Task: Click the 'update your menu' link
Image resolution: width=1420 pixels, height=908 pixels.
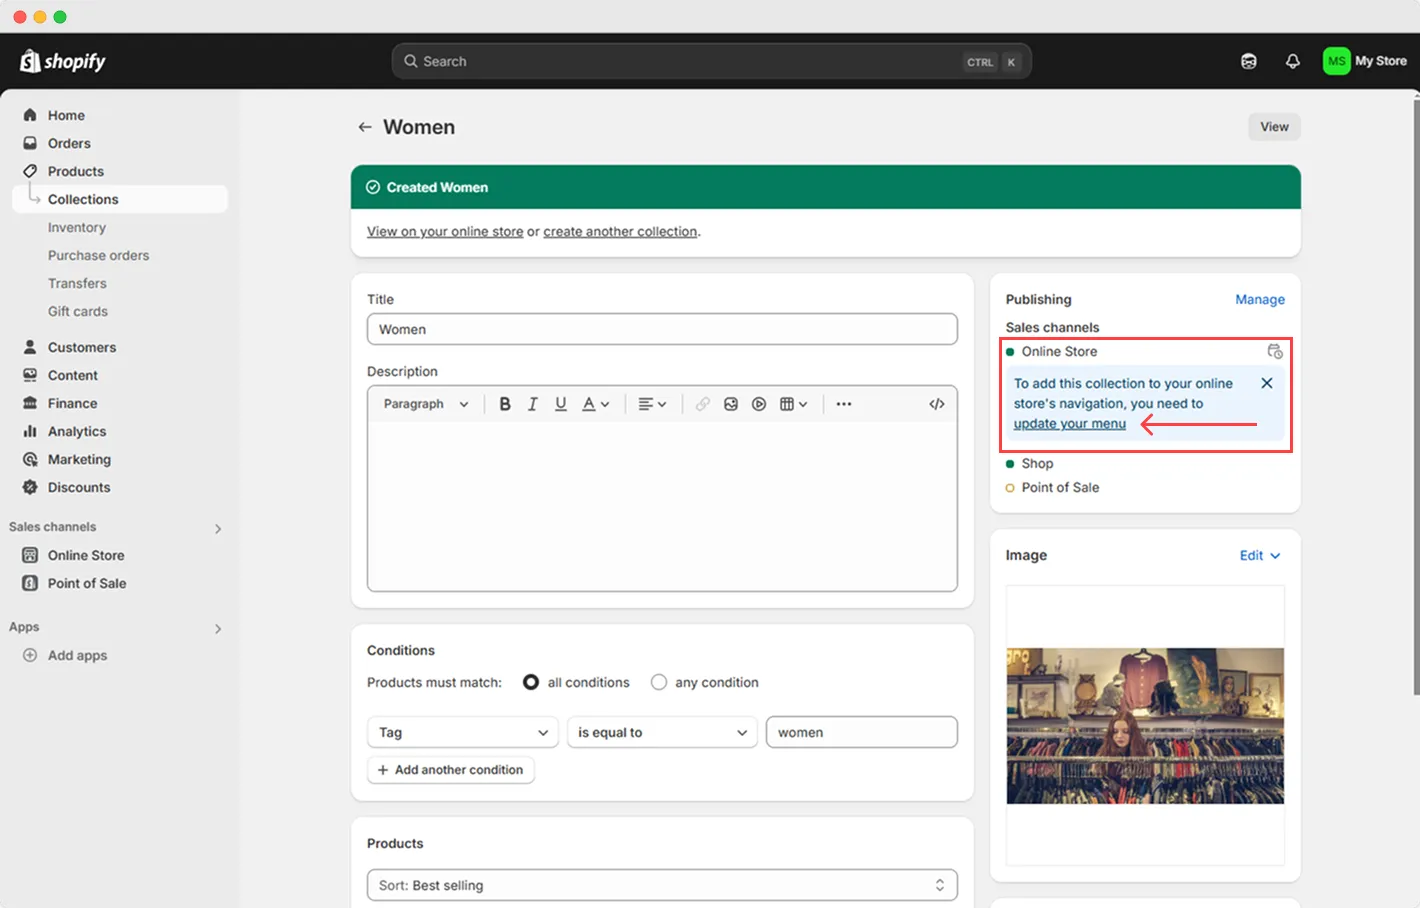Action: [x=1069, y=423]
